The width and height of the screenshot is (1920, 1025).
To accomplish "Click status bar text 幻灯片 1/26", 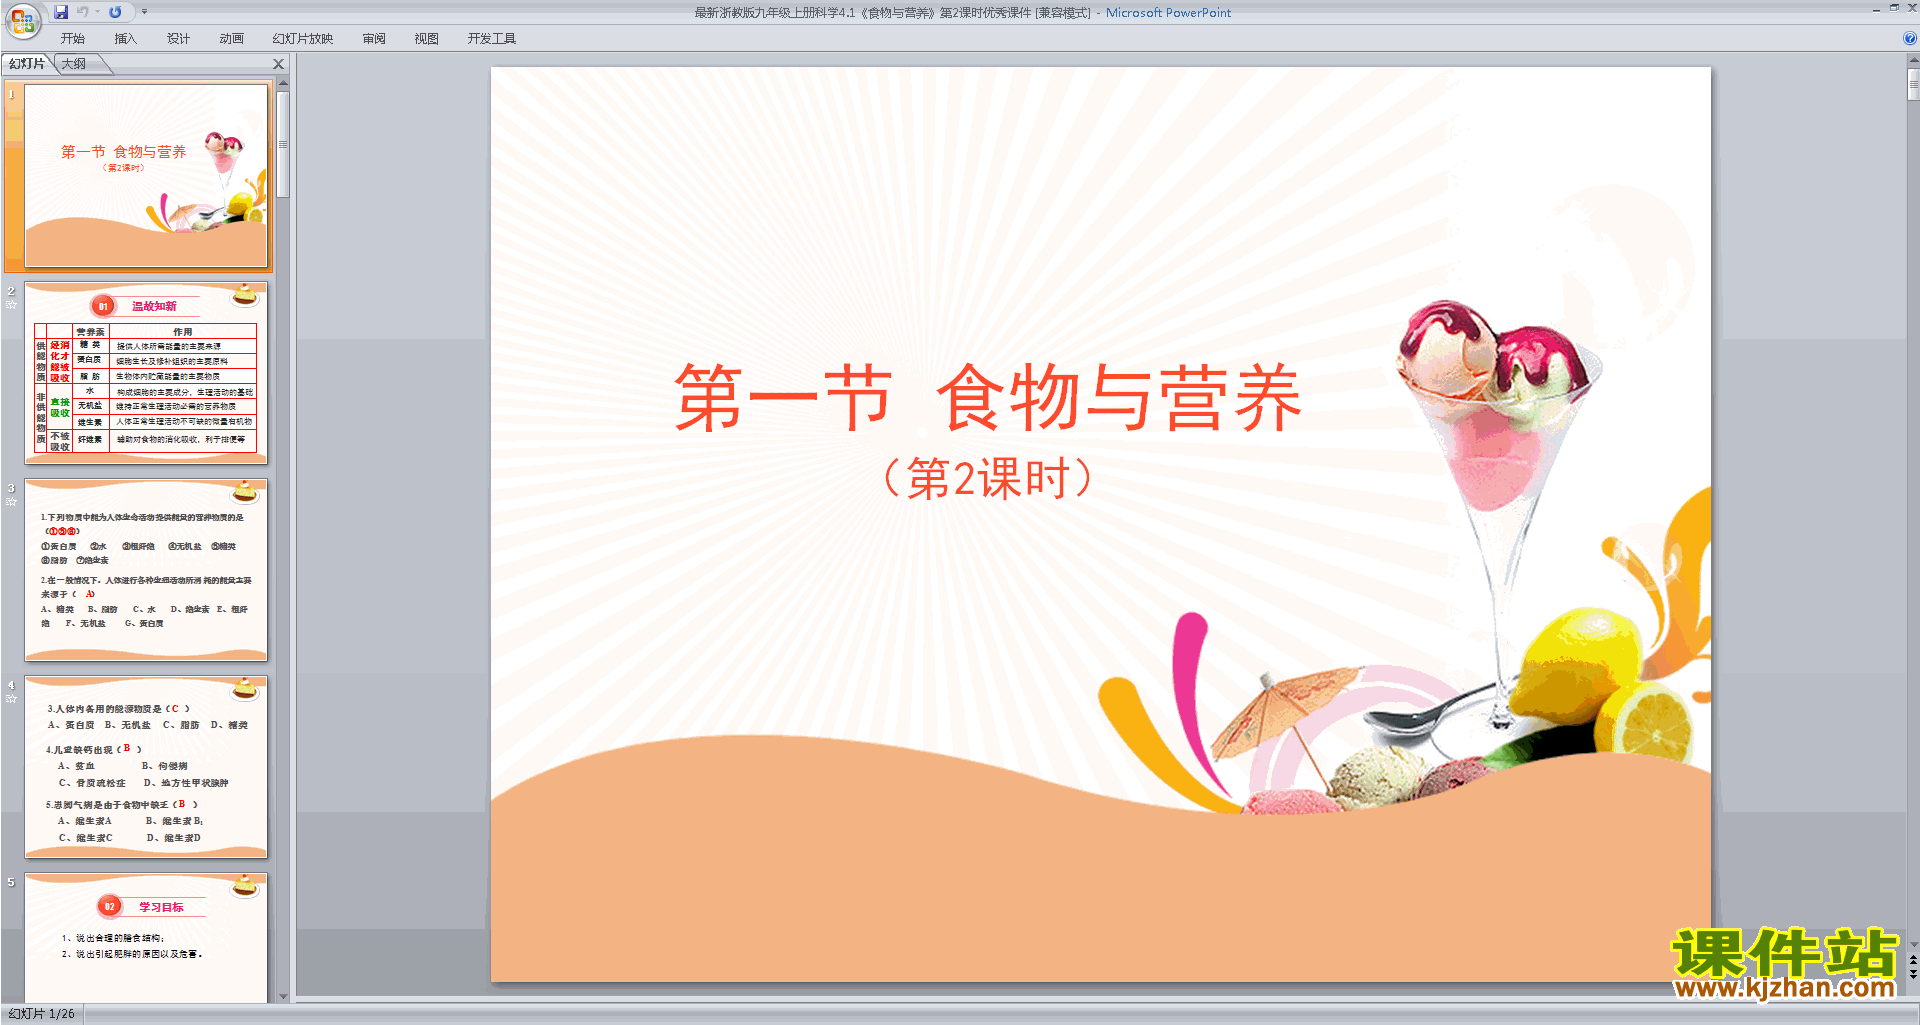I will point(42,1014).
